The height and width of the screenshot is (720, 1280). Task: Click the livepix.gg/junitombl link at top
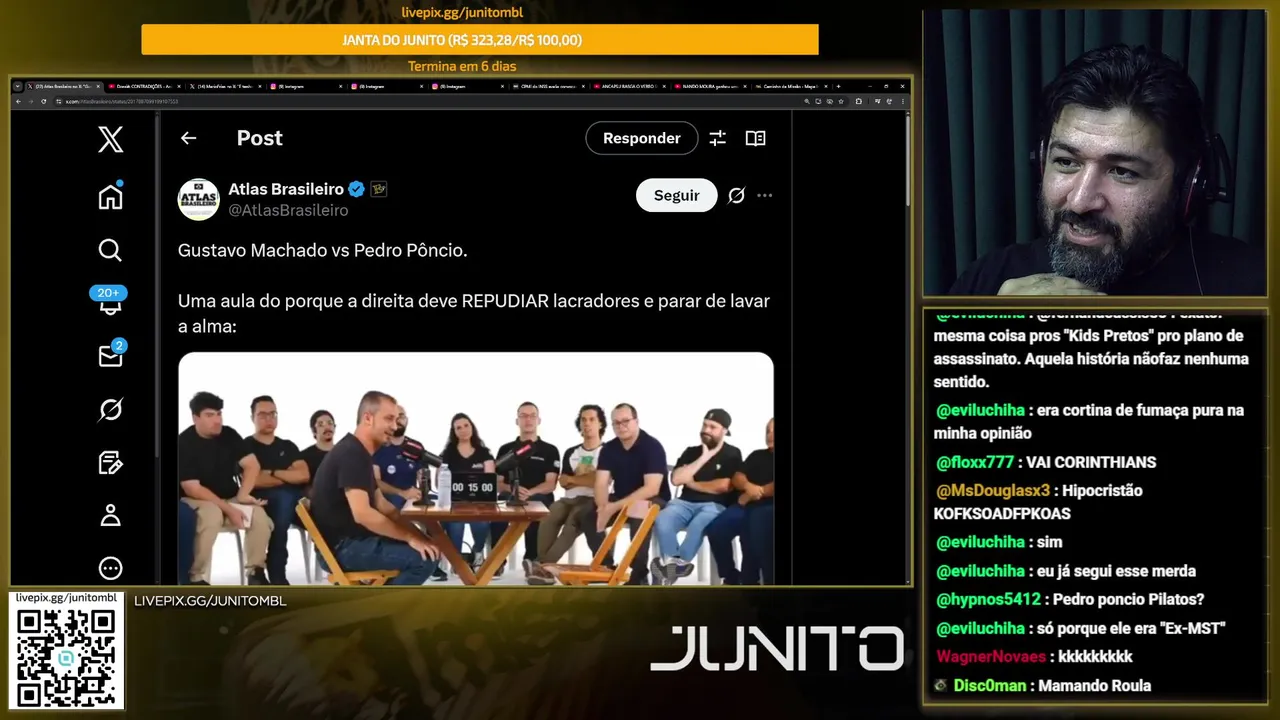[x=462, y=13]
